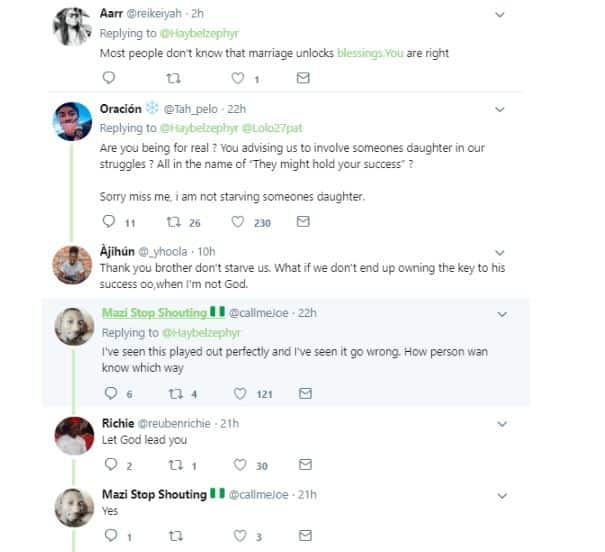The image size is (605, 552).
Task: Open the Mazi Stop Shouting profile name link
Action: click(x=154, y=313)
